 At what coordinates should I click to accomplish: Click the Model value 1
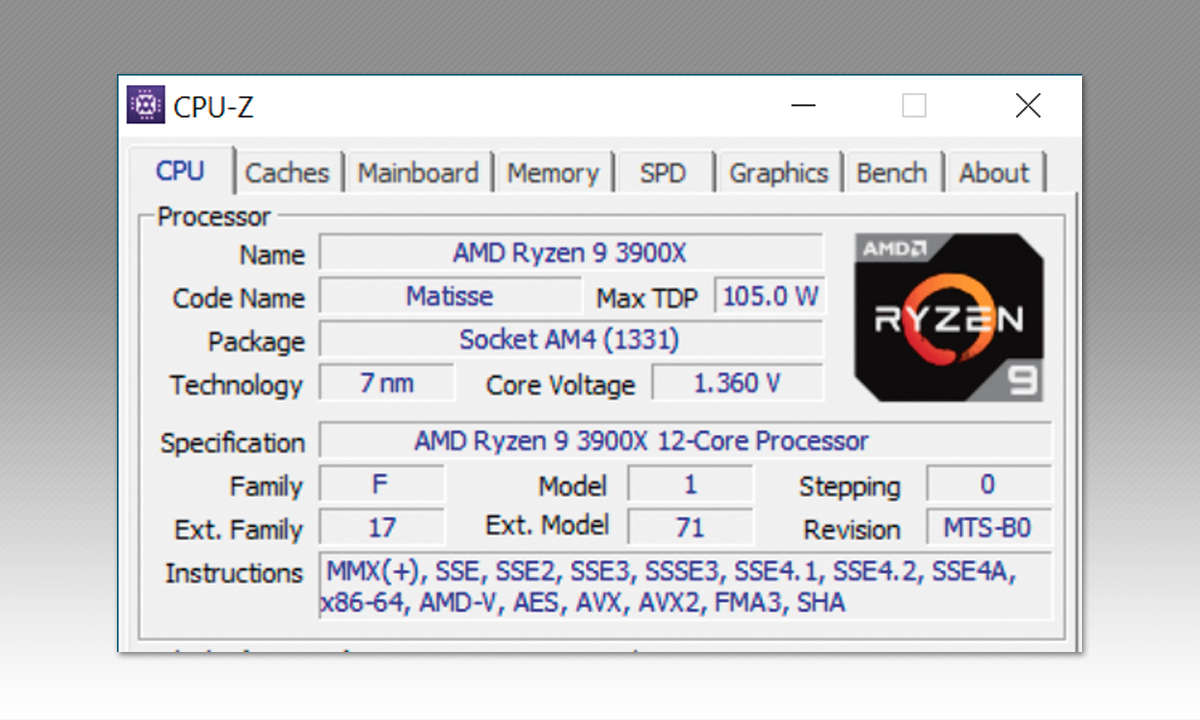pos(690,485)
